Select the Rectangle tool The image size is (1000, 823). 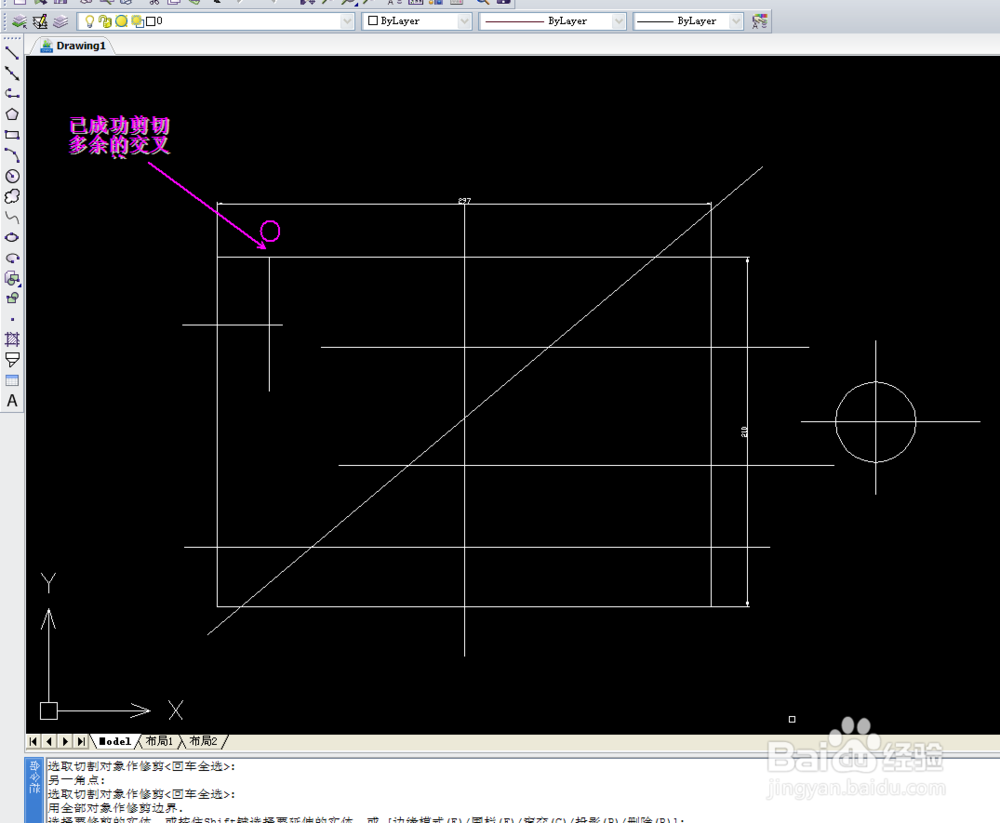click(11, 135)
